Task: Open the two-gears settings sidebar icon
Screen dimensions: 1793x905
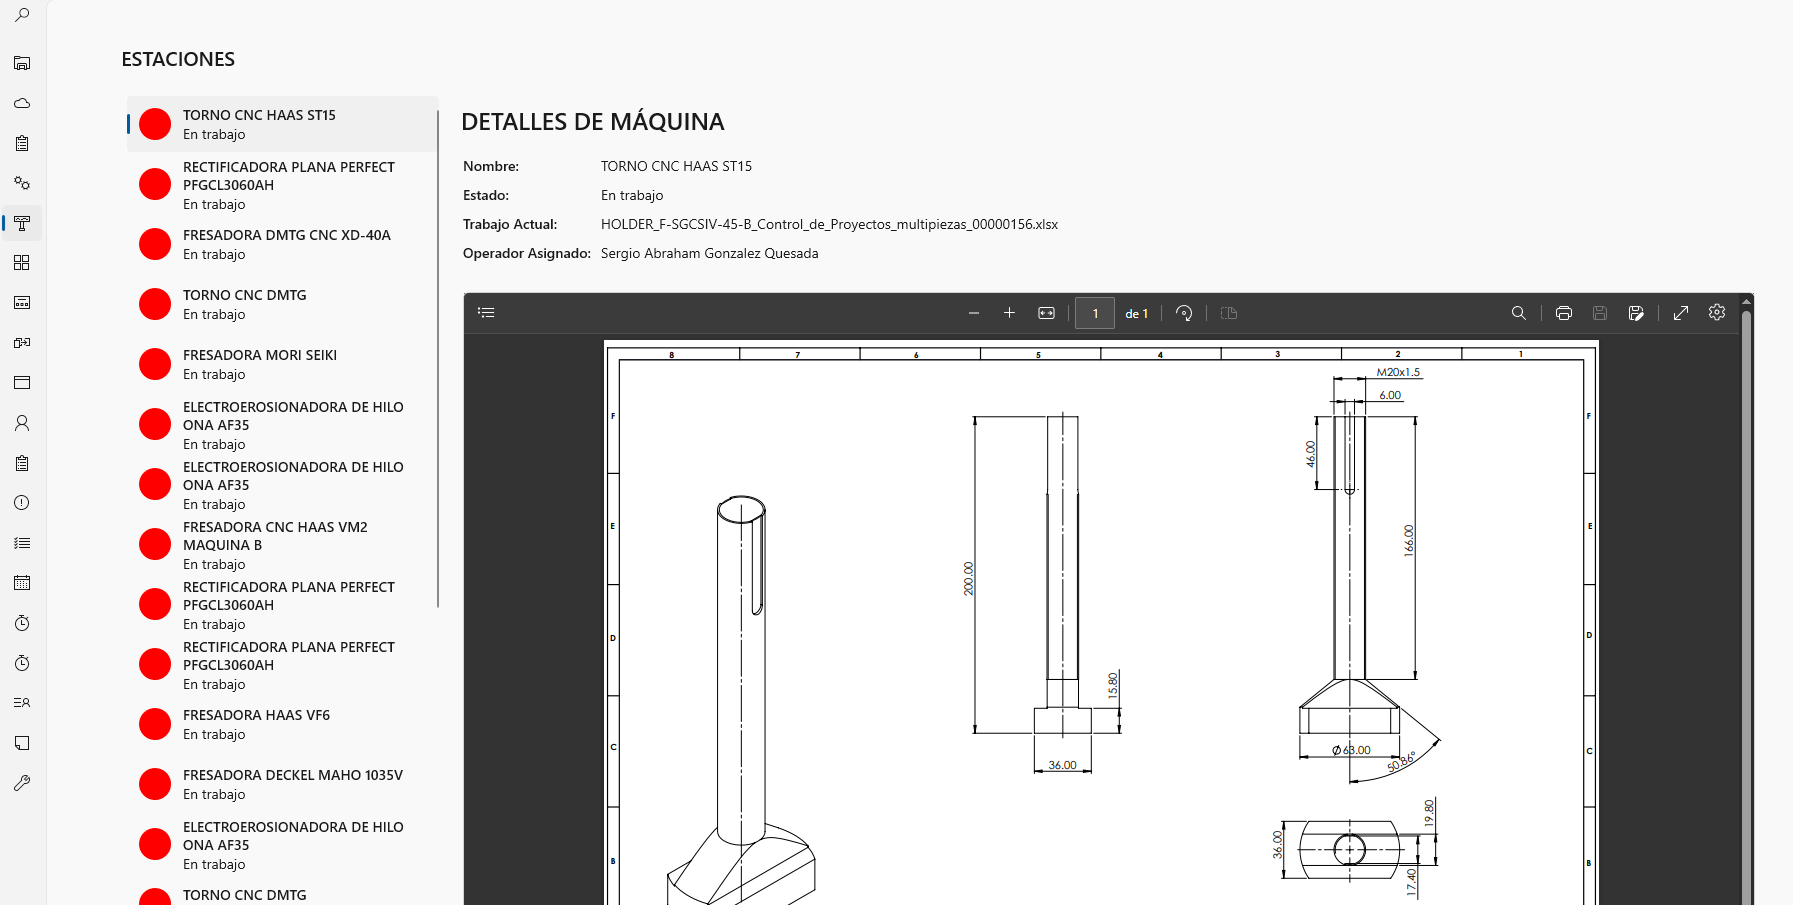Action: click(22, 183)
